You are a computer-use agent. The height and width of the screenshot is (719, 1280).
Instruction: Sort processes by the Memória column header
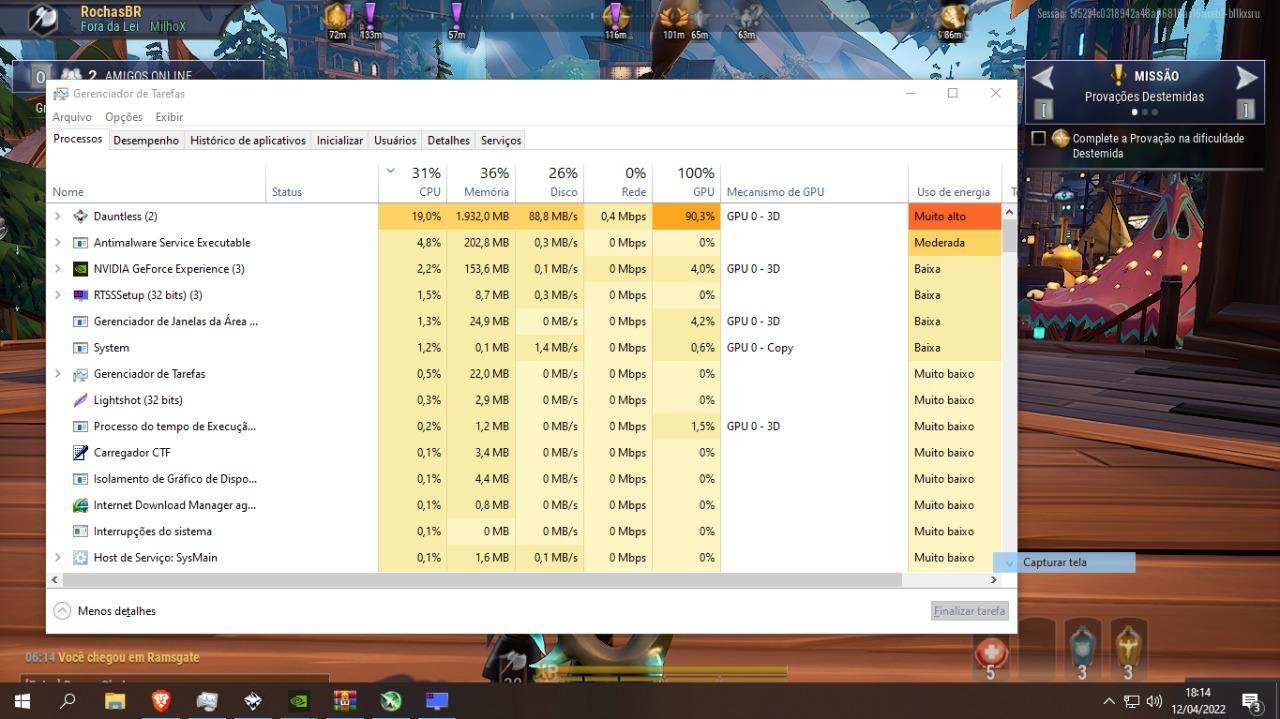point(481,182)
